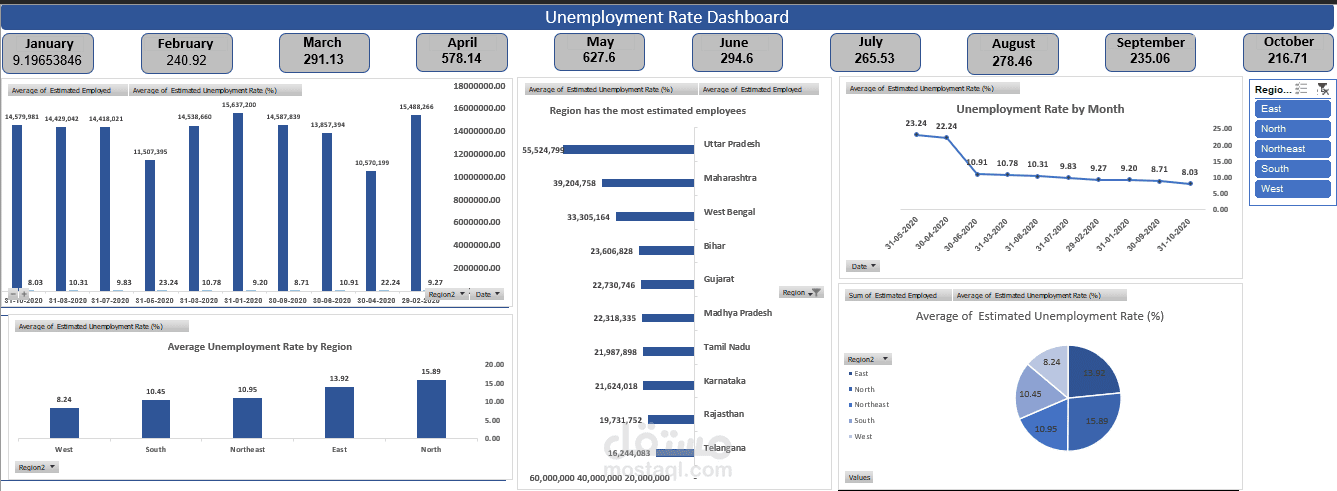1337x491 pixels.
Task: Click the Unemployment Rate by Month chart title
Action: click(1040, 108)
